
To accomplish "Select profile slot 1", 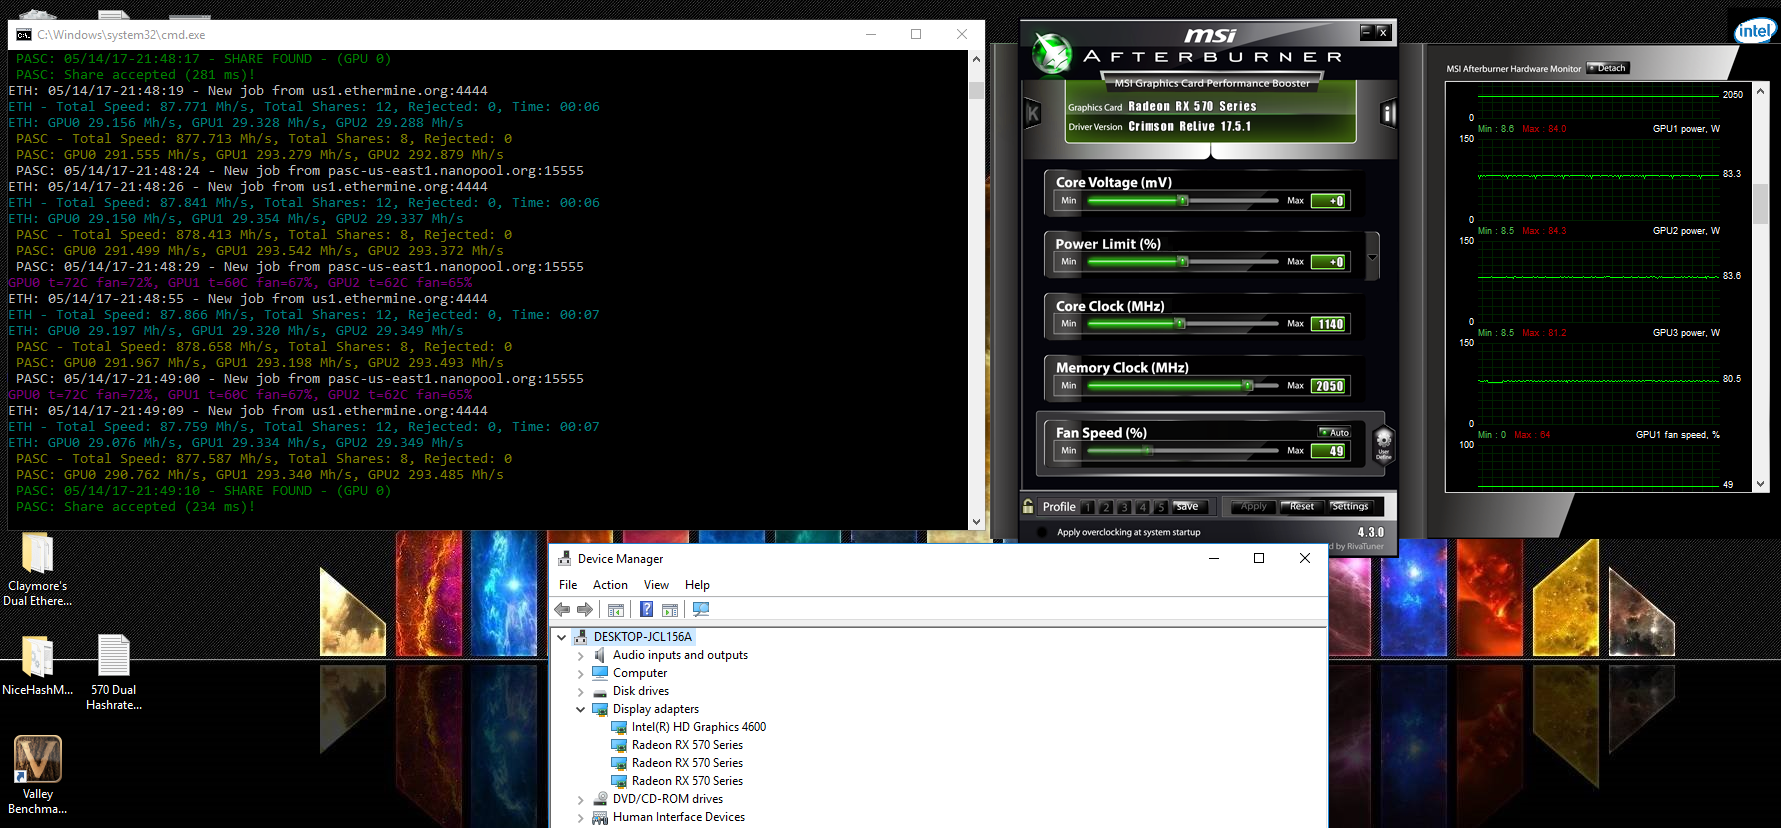I will 1088,507.
